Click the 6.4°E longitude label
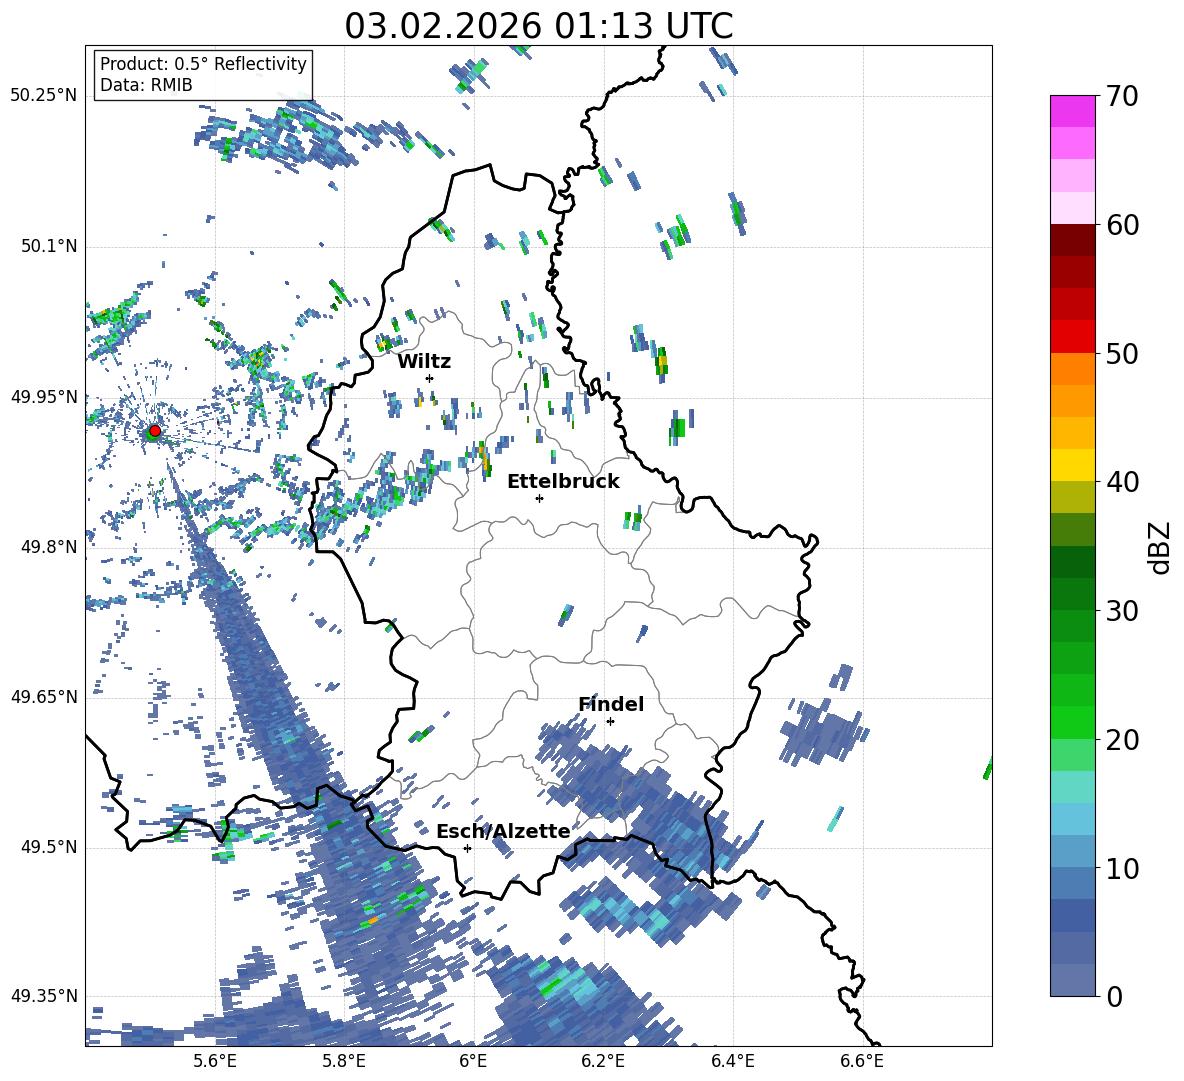Image resolution: width=1184 pixels, height=1081 pixels. pos(732,1061)
